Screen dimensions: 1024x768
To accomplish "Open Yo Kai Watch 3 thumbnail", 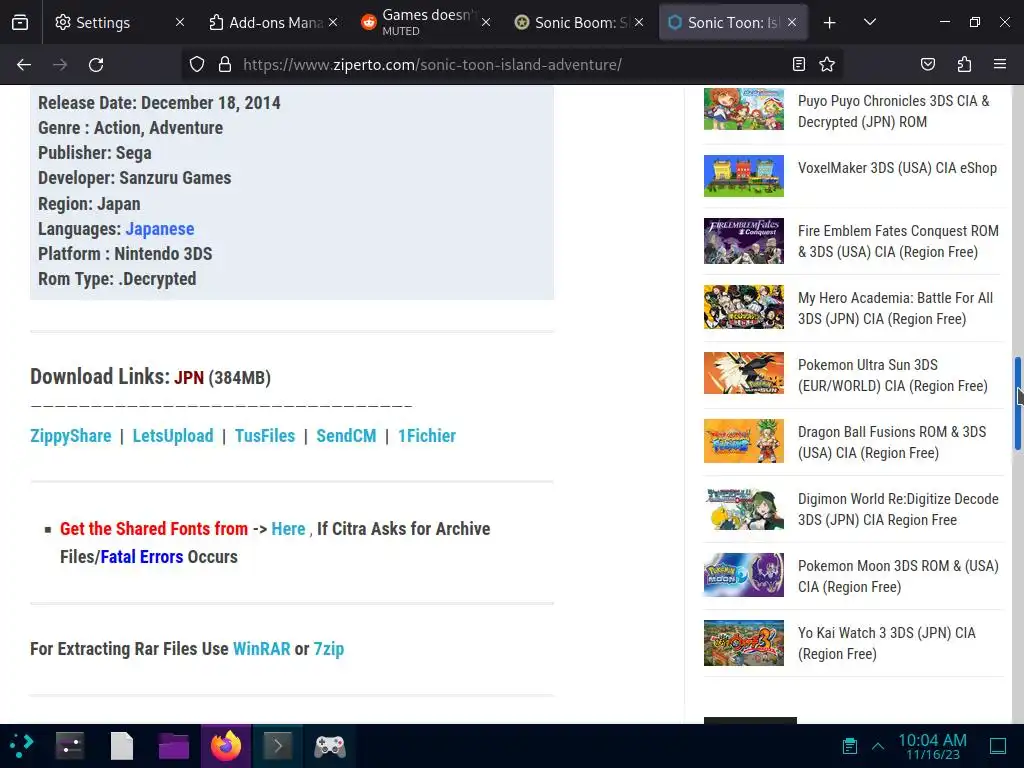I will tap(744, 643).
